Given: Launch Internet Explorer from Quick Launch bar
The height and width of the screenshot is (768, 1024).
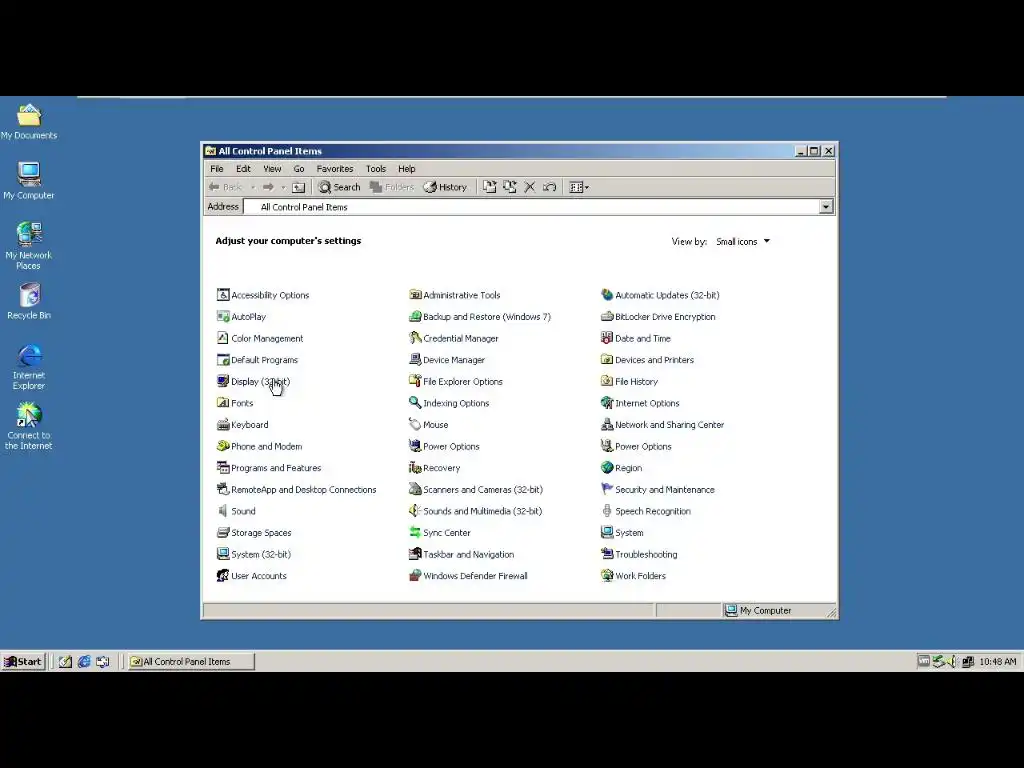Looking at the screenshot, I should [84, 662].
